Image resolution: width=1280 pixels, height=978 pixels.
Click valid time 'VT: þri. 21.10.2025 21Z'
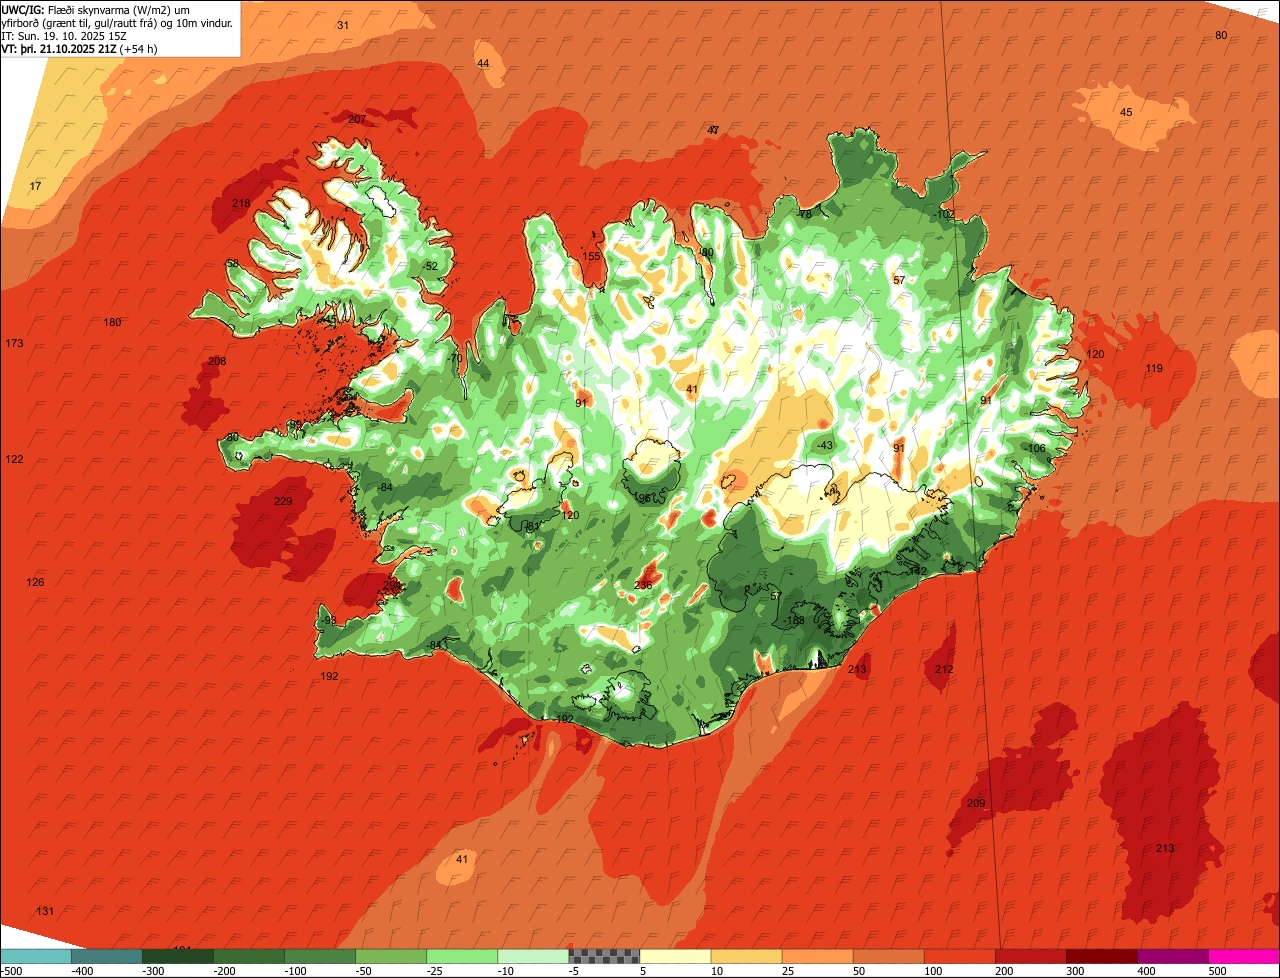[59, 48]
